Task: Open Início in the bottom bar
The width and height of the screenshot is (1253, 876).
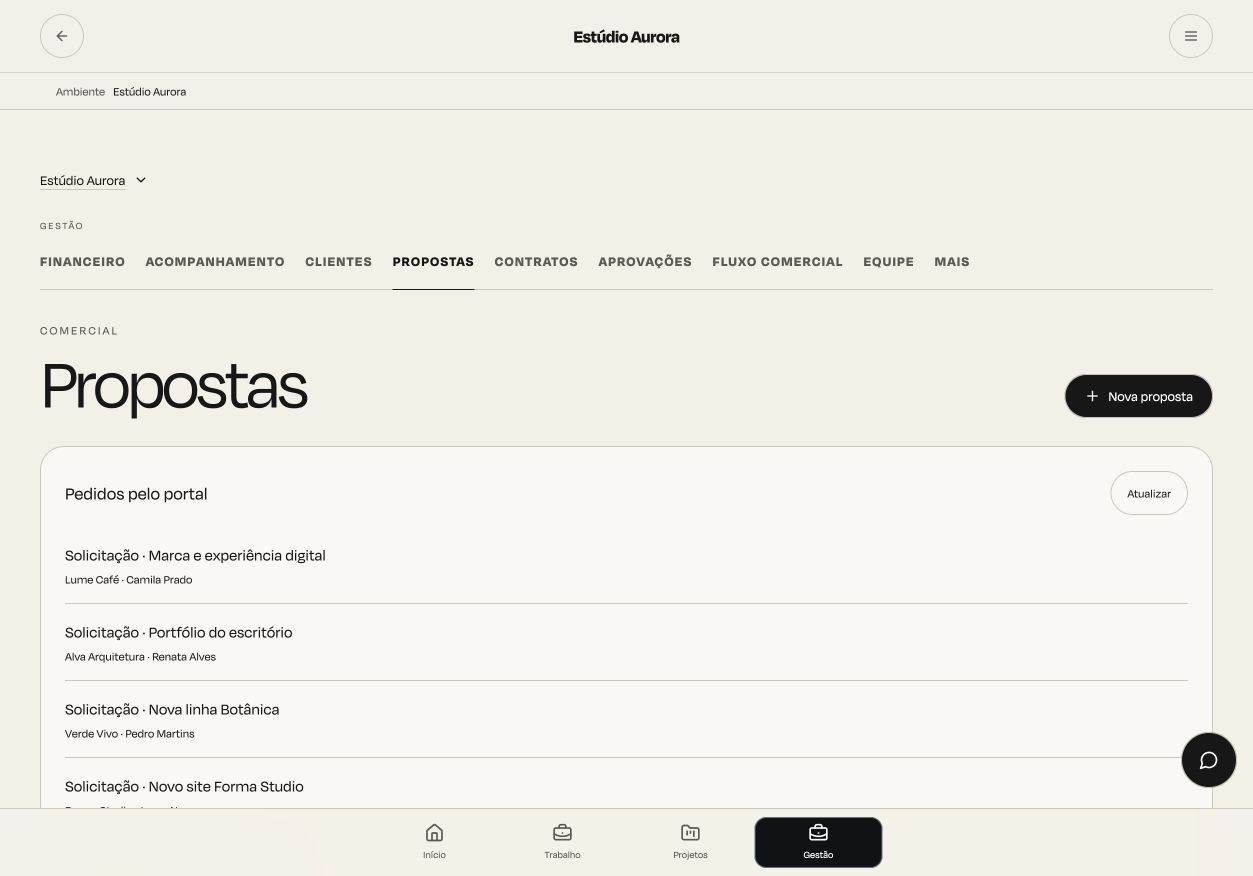Action: coord(434,842)
